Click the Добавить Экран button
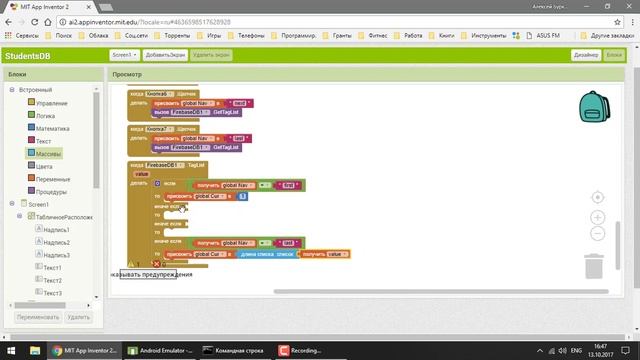Screen dimensions: 640x360 click(165, 55)
